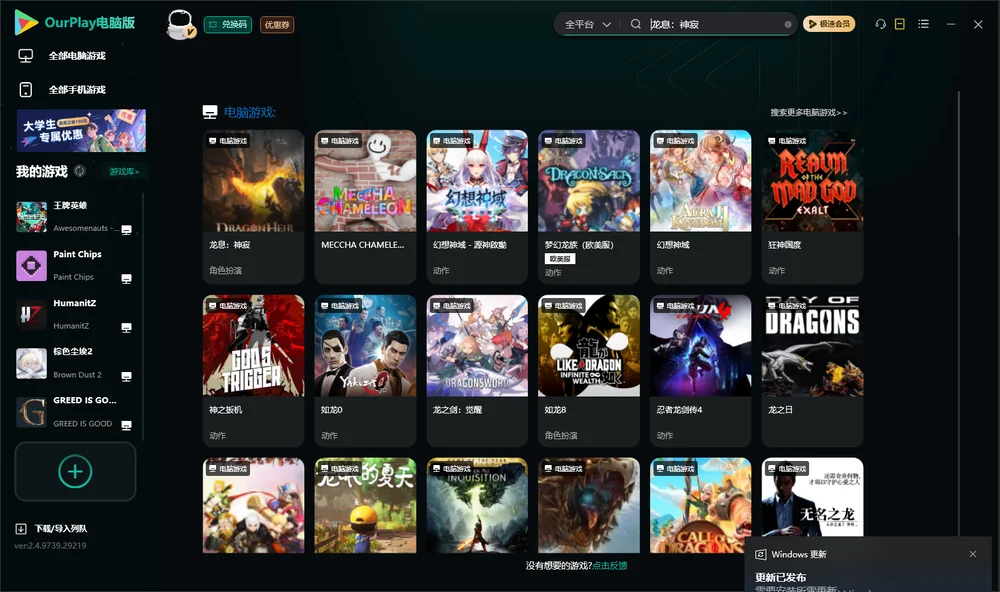This screenshot has height=592, width=1000.
Task: Click the yellow mini-mode window icon
Action: (899, 24)
